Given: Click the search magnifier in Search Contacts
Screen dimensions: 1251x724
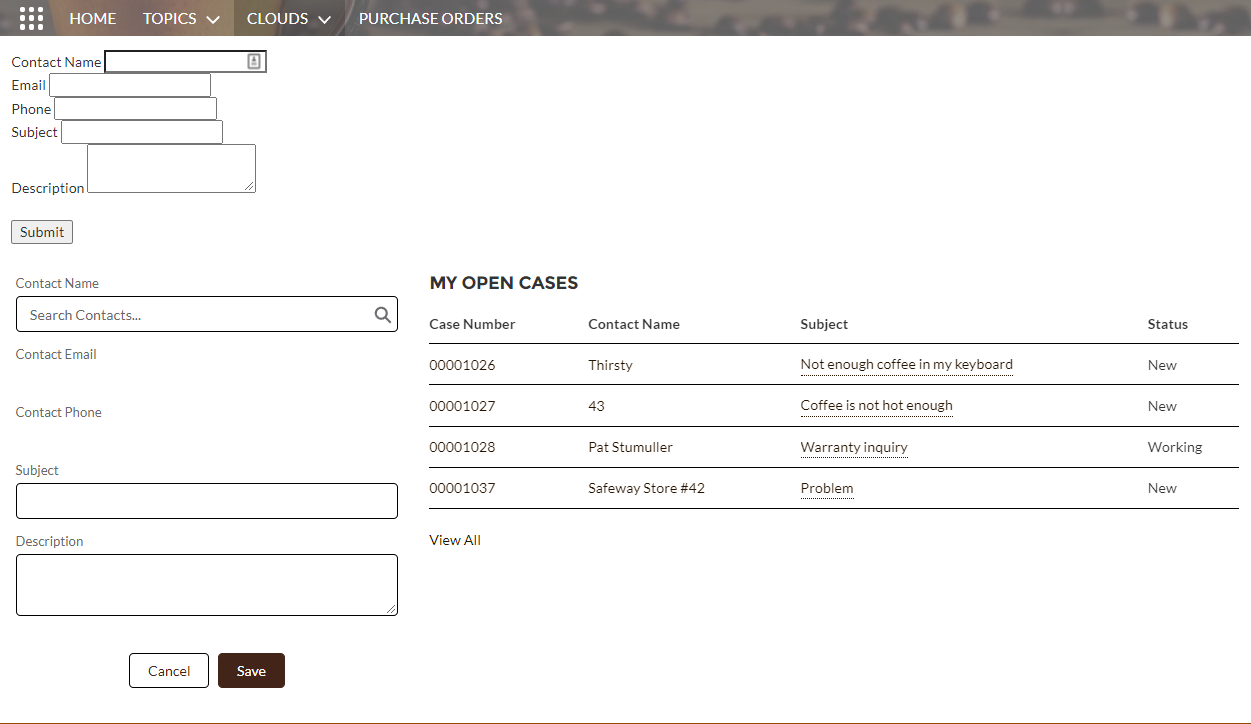Looking at the screenshot, I should pyautogui.click(x=383, y=315).
